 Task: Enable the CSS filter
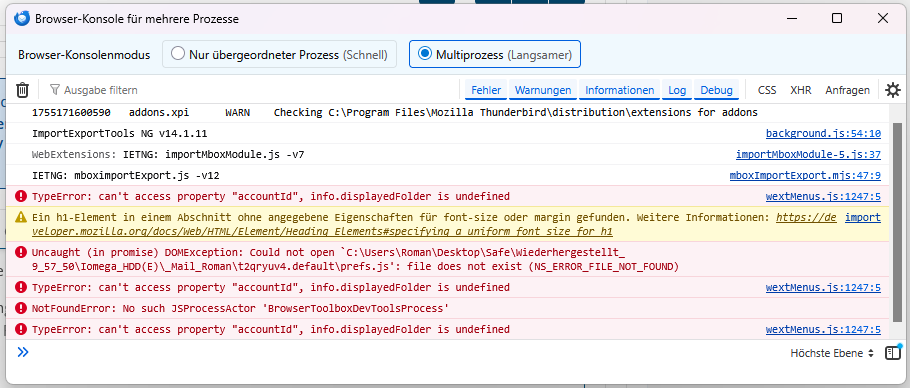767,90
